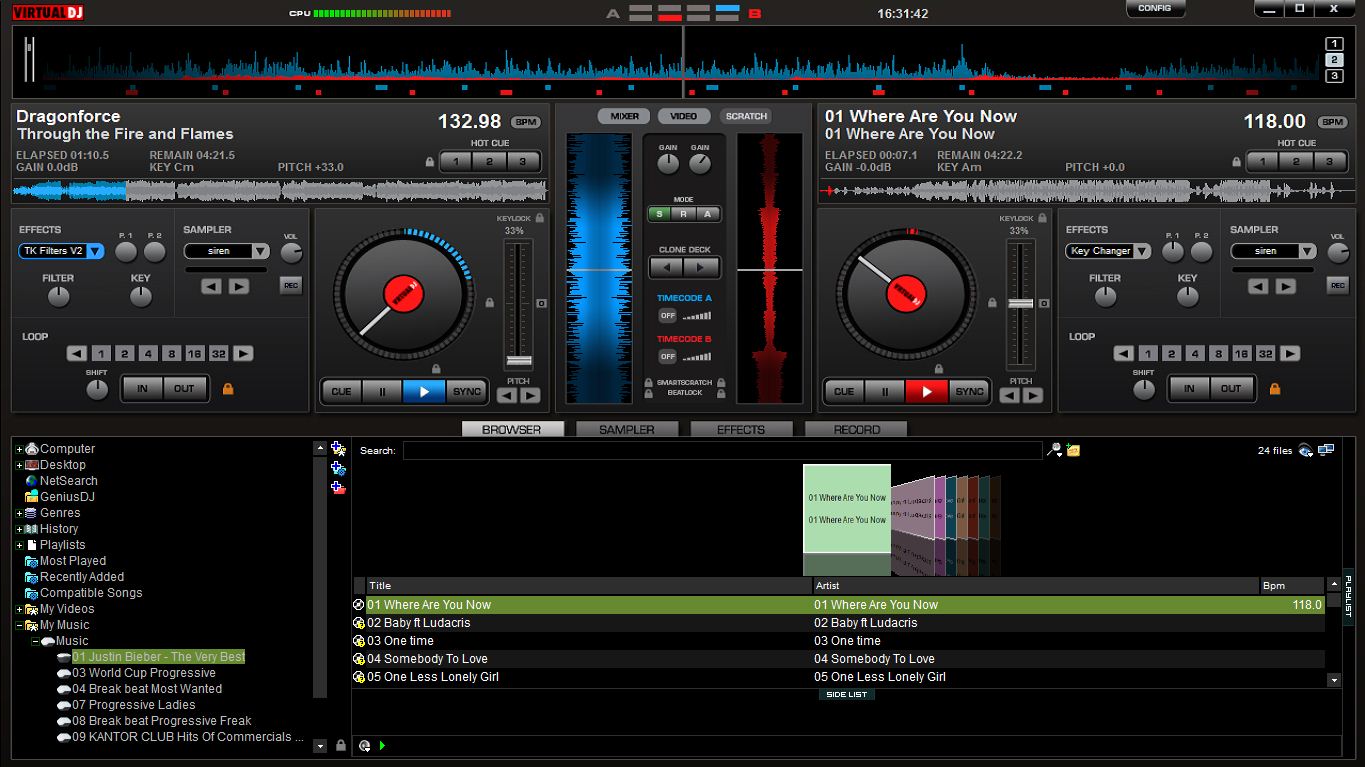Click CUE on the right deck
Image resolution: width=1365 pixels, height=767 pixels.
click(844, 392)
